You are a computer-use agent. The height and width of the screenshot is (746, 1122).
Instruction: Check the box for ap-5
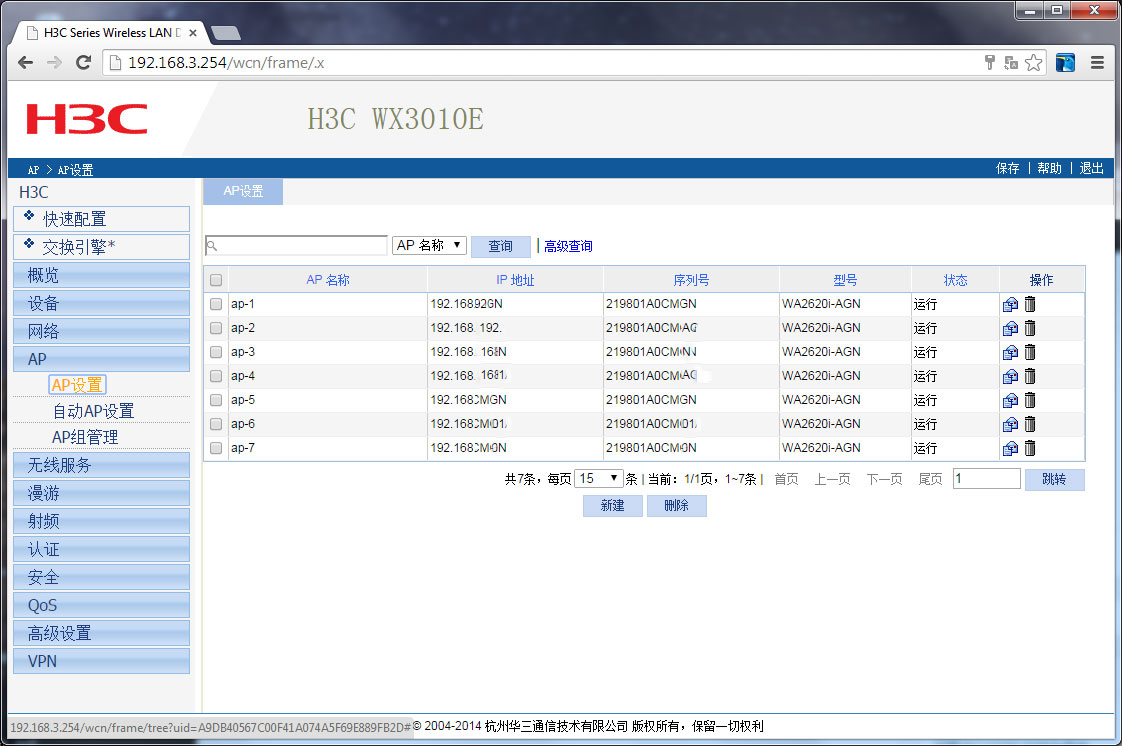(216, 400)
